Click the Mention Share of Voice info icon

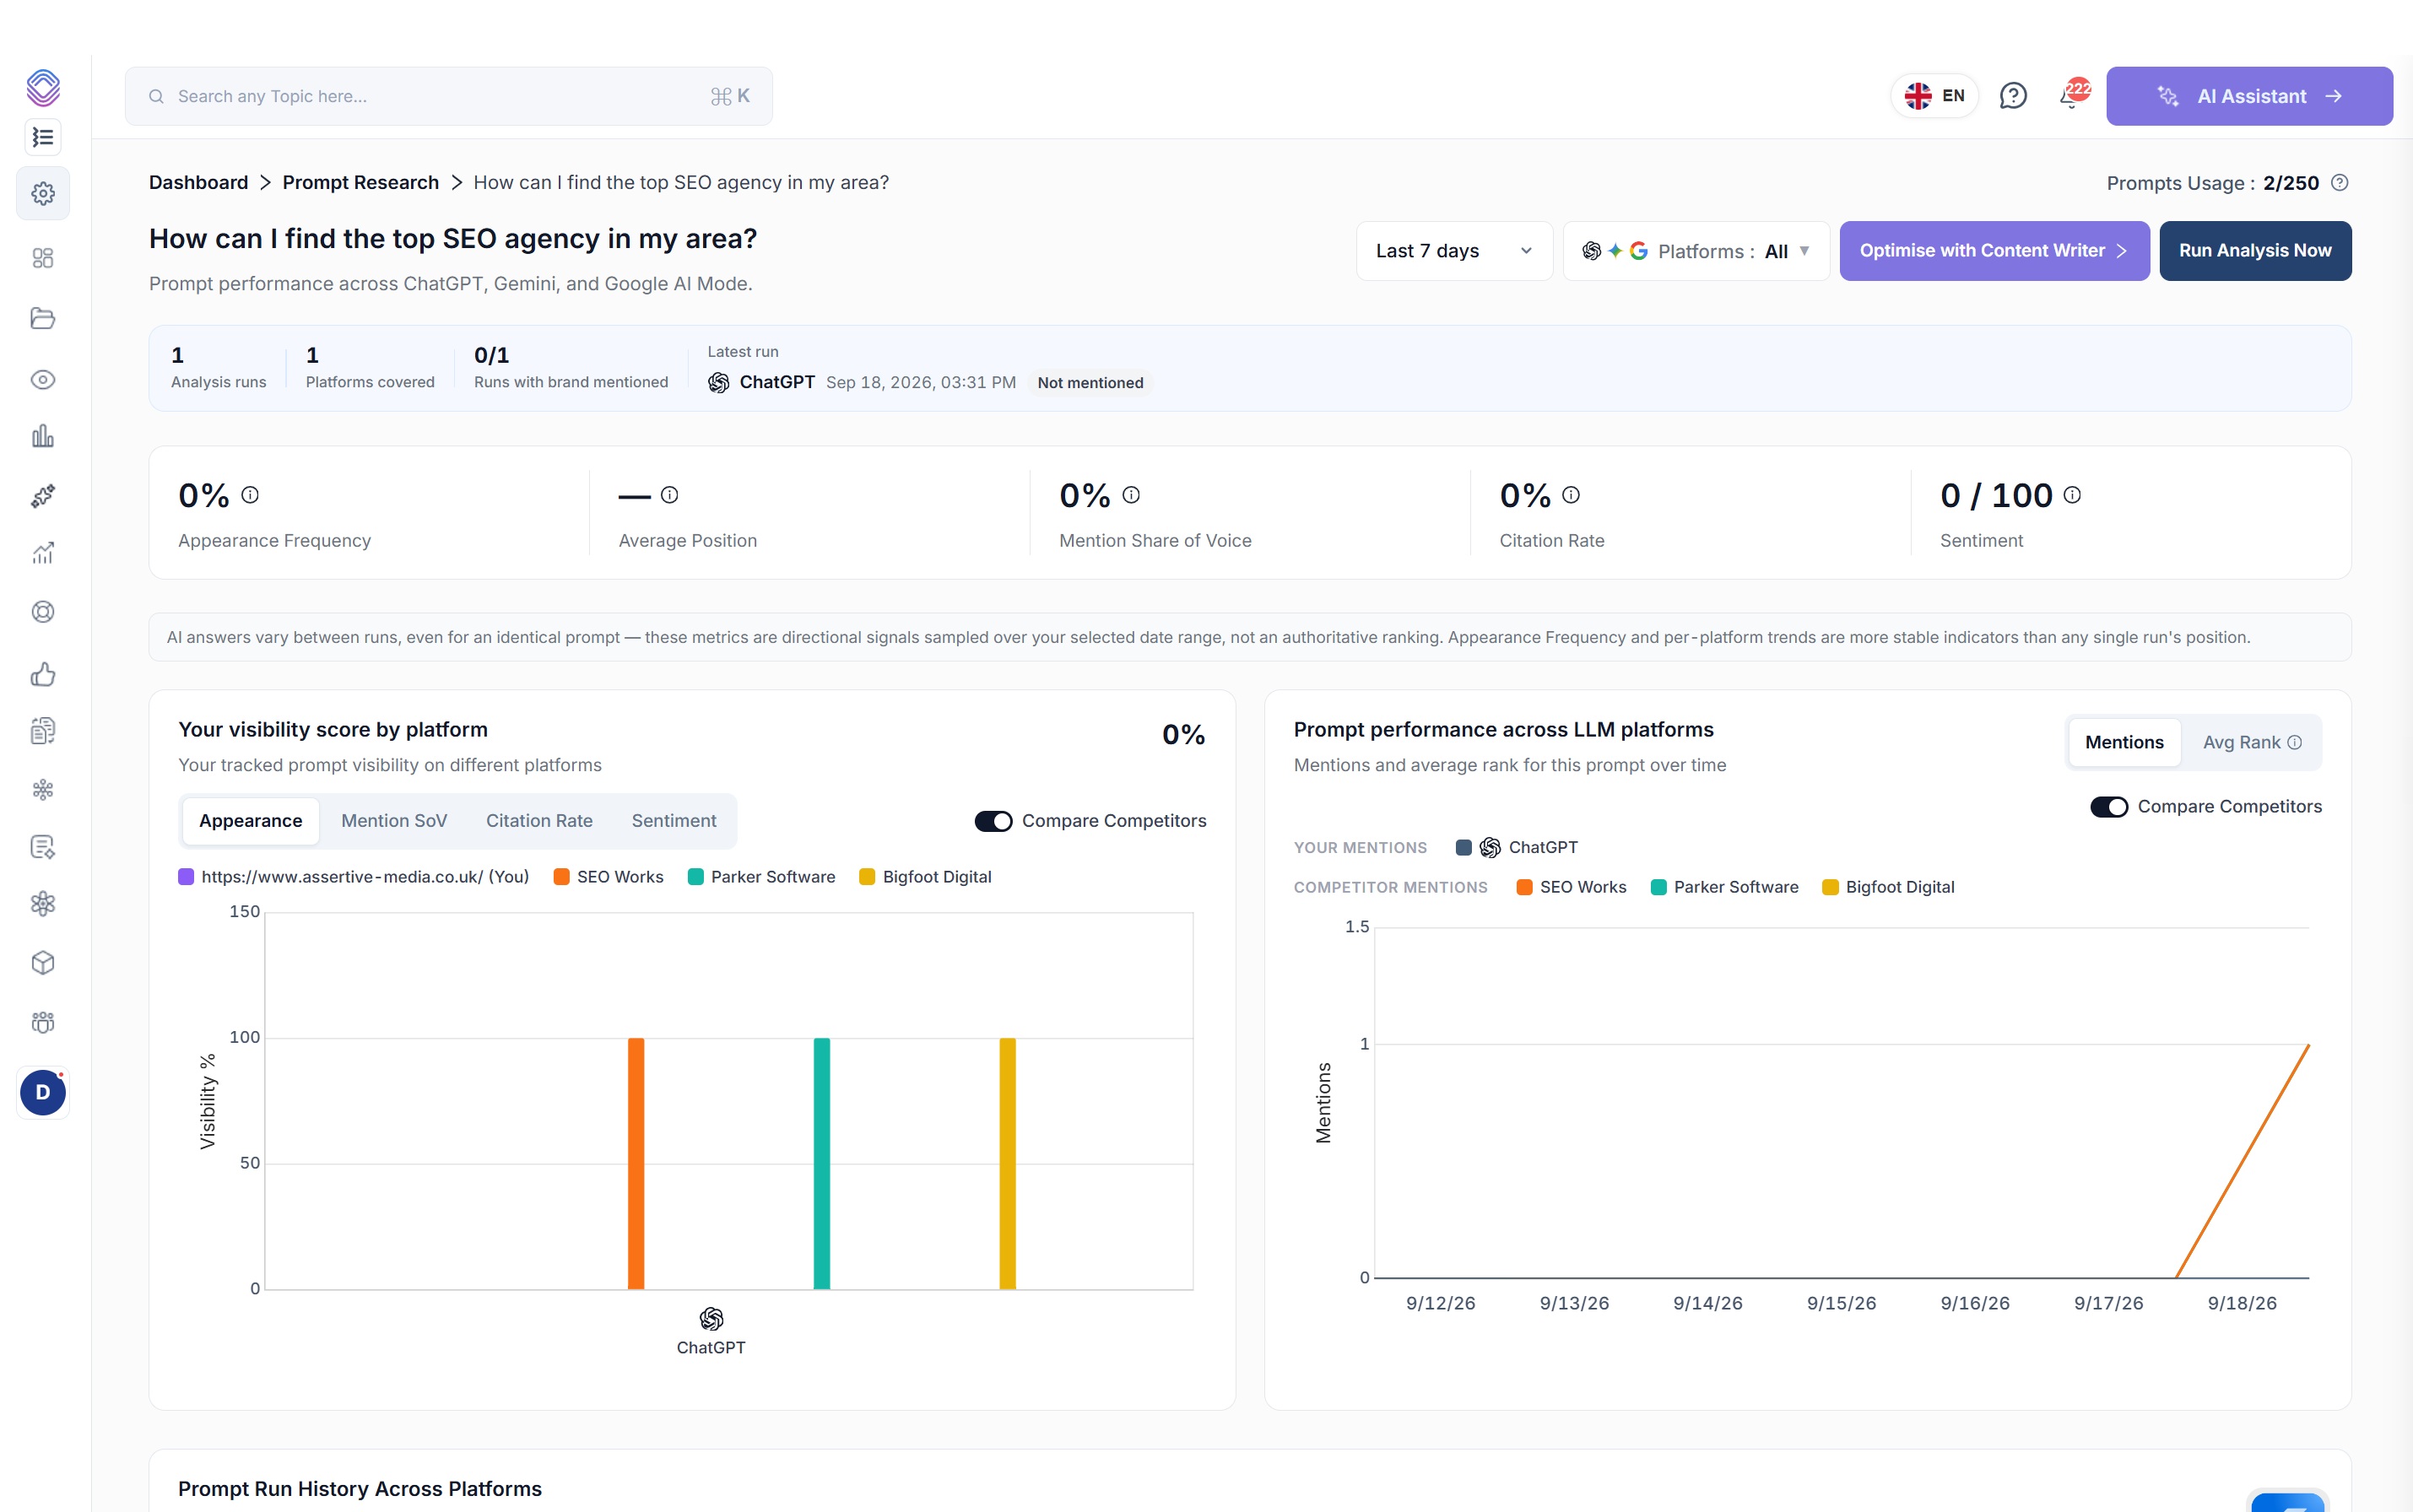tap(1131, 495)
